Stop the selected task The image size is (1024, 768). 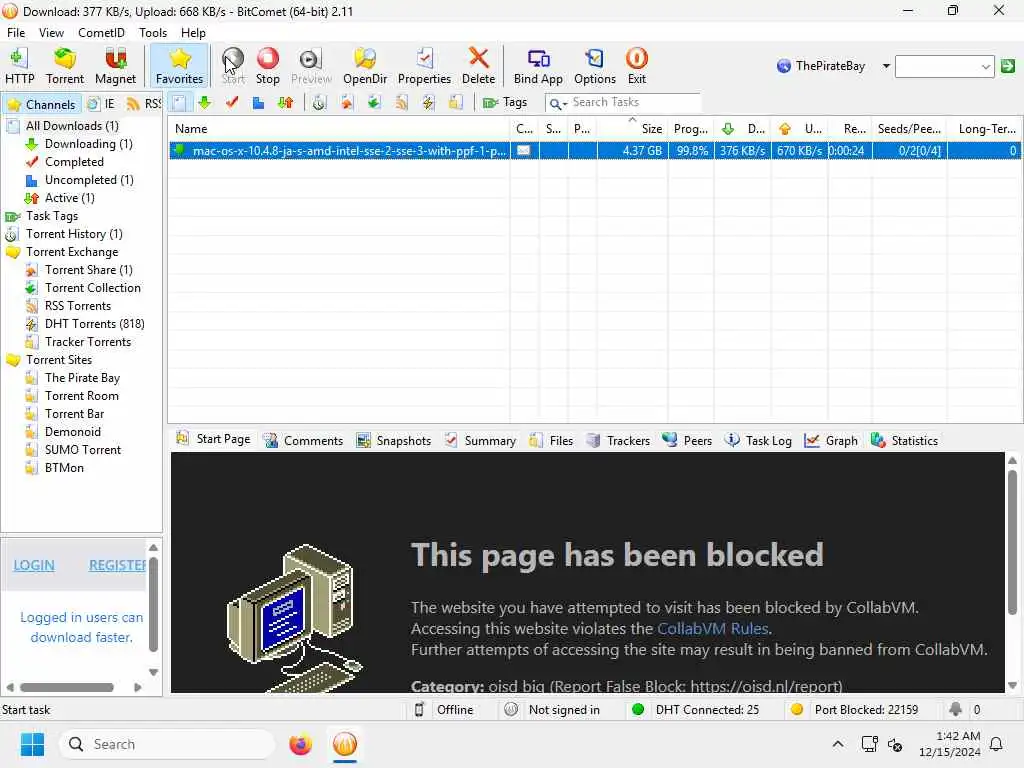(267, 66)
